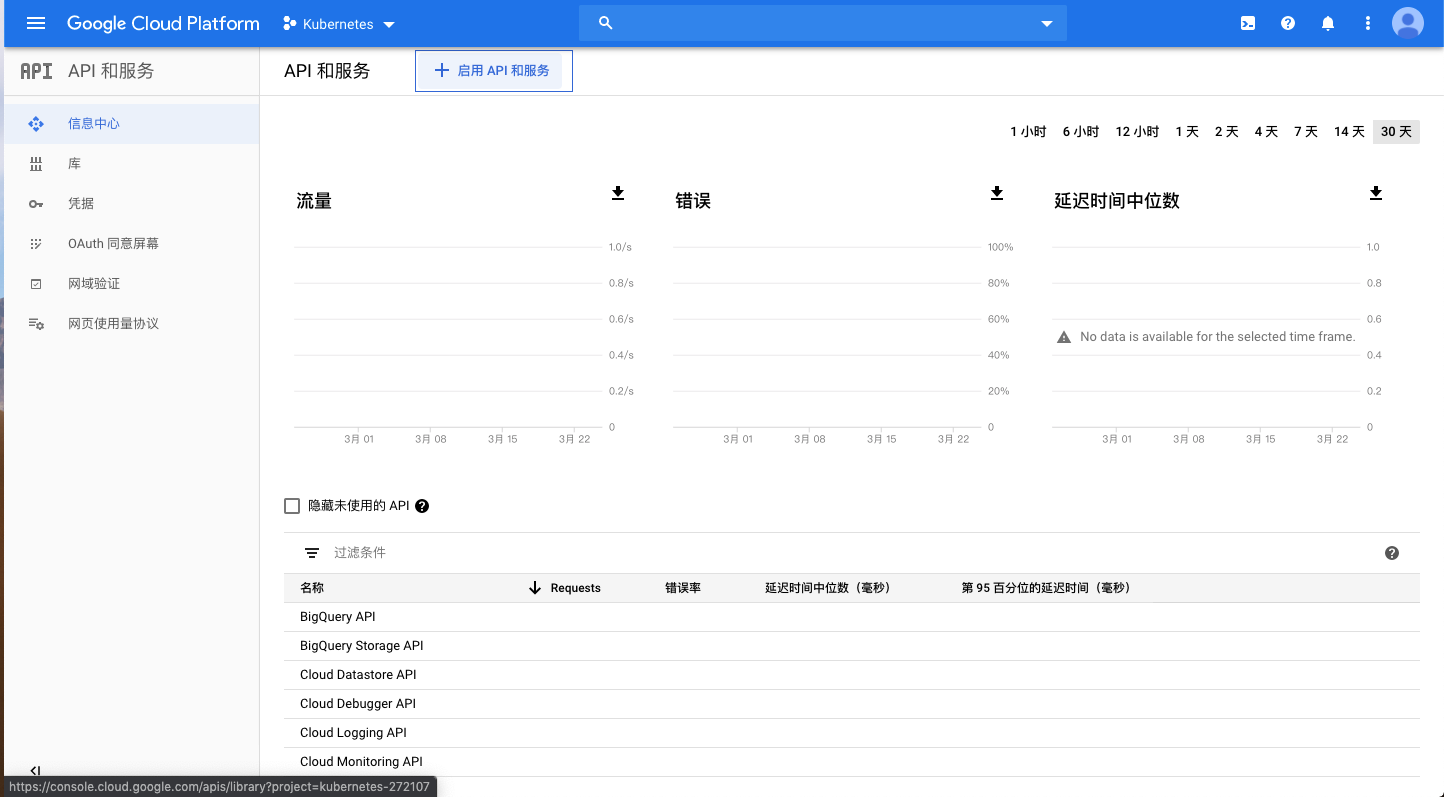Select the 4 天 time range
The width and height of the screenshot is (1444, 797).
[1266, 132]
